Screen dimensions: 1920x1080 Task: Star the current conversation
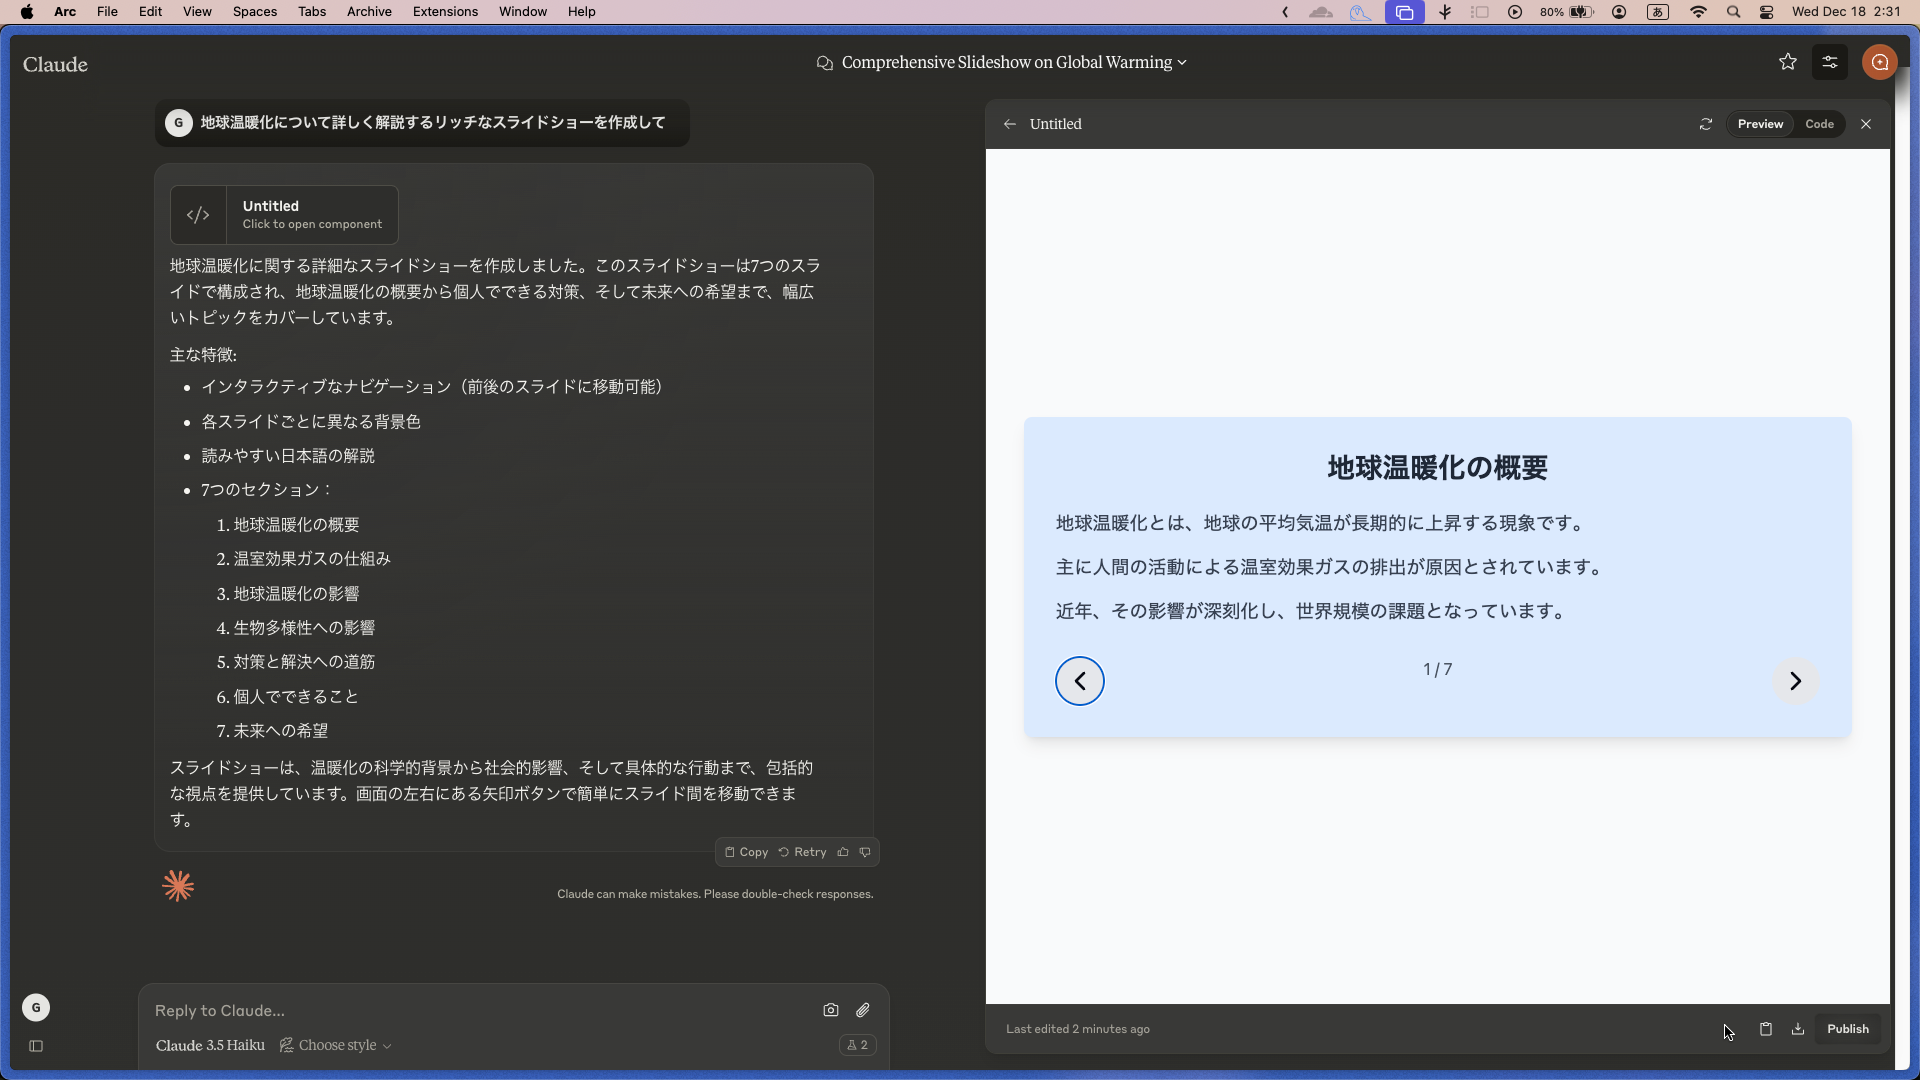pos(1787,62)
